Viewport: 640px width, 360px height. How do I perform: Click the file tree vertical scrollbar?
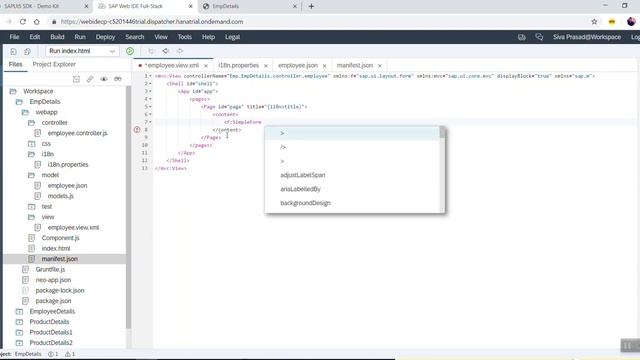click(x=128, y=207)
